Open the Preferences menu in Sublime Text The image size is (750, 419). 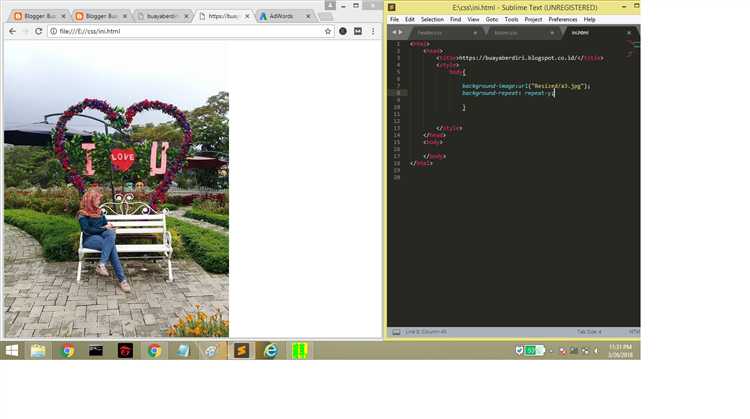click(x=562, y=19)
